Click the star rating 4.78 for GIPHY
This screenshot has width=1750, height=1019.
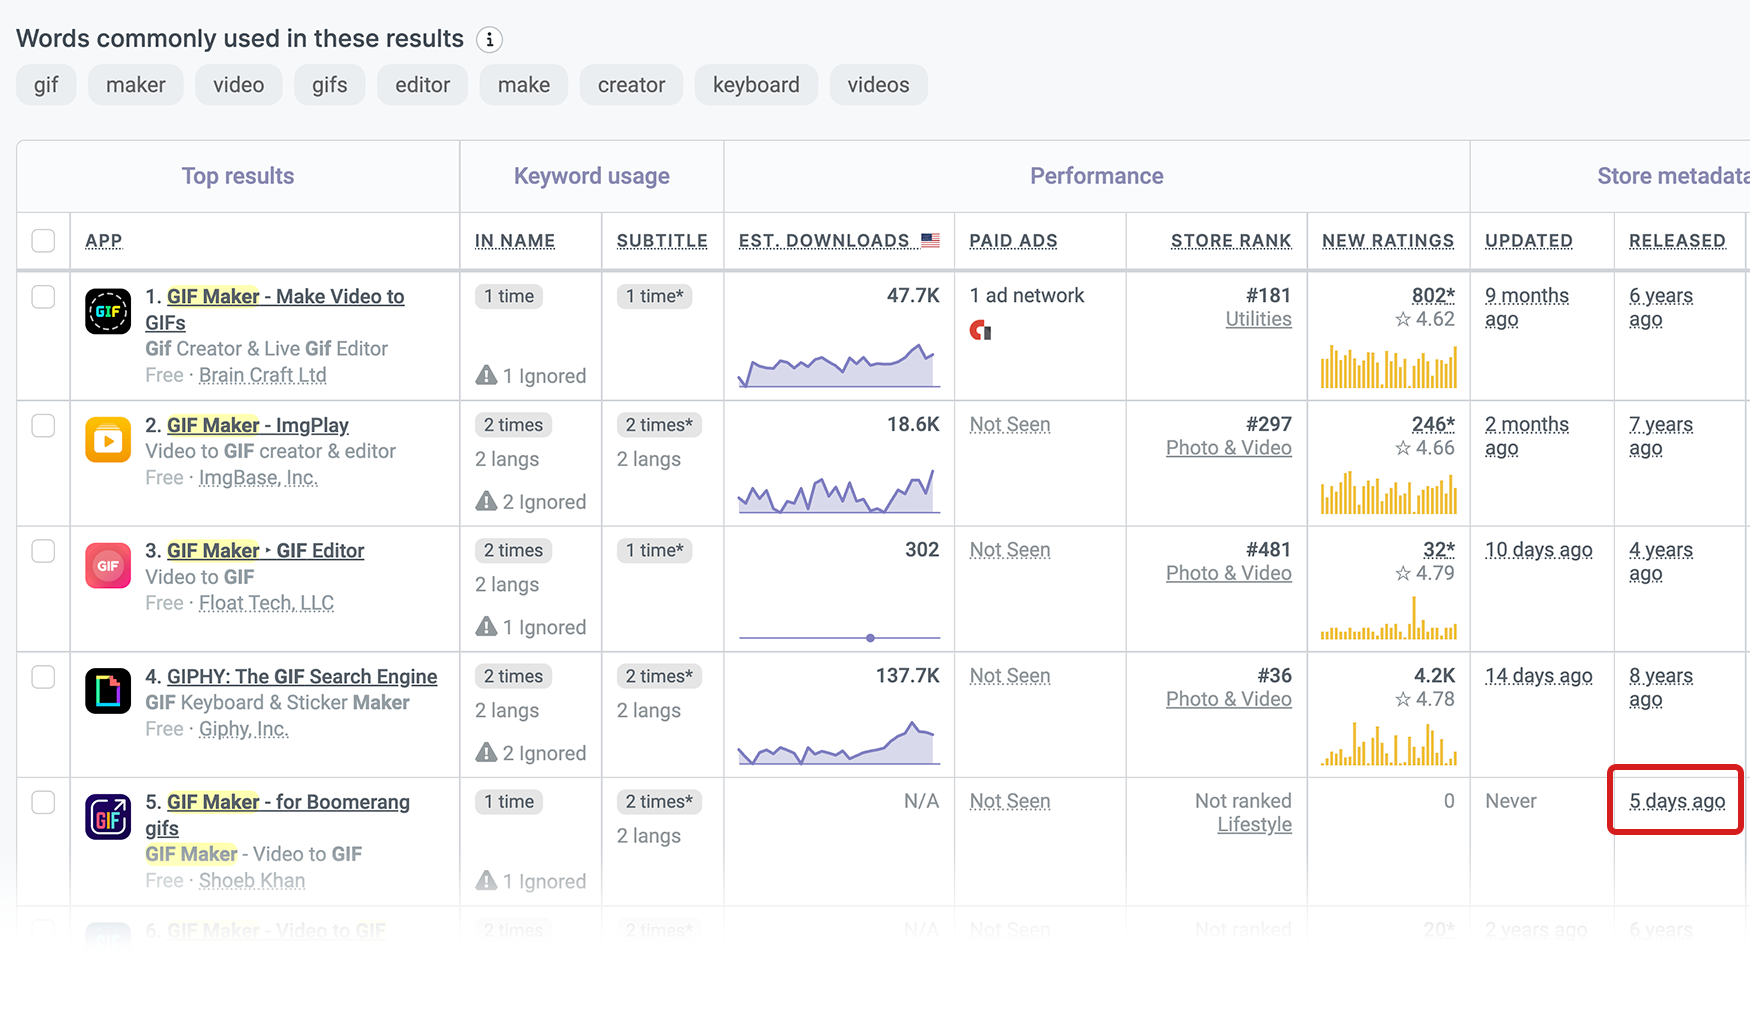coord(1425,699)
